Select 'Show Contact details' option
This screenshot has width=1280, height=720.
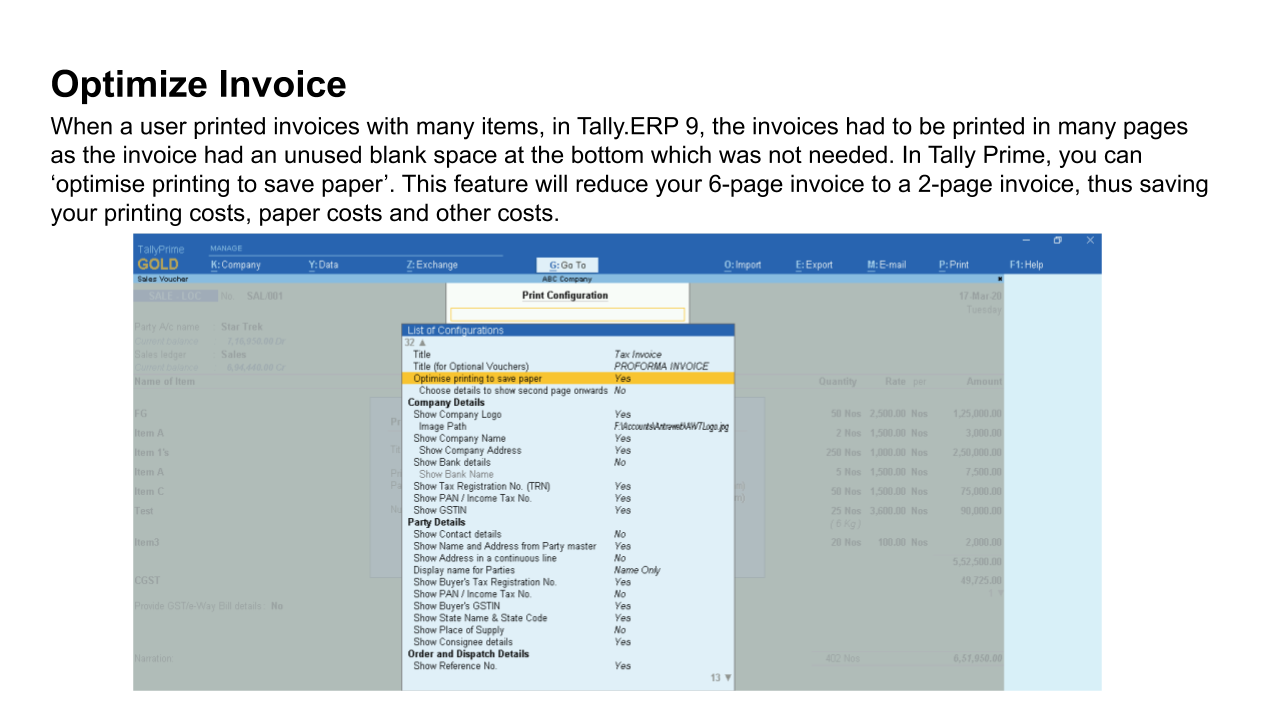[x=568, y=535]
